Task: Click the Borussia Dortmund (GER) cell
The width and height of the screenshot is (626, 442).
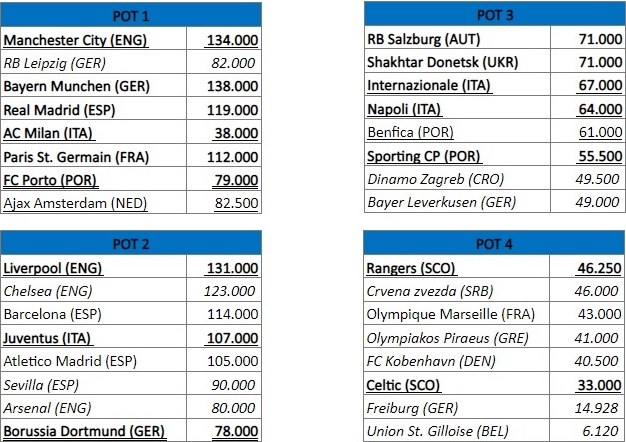Action: (x=93, y=430)
